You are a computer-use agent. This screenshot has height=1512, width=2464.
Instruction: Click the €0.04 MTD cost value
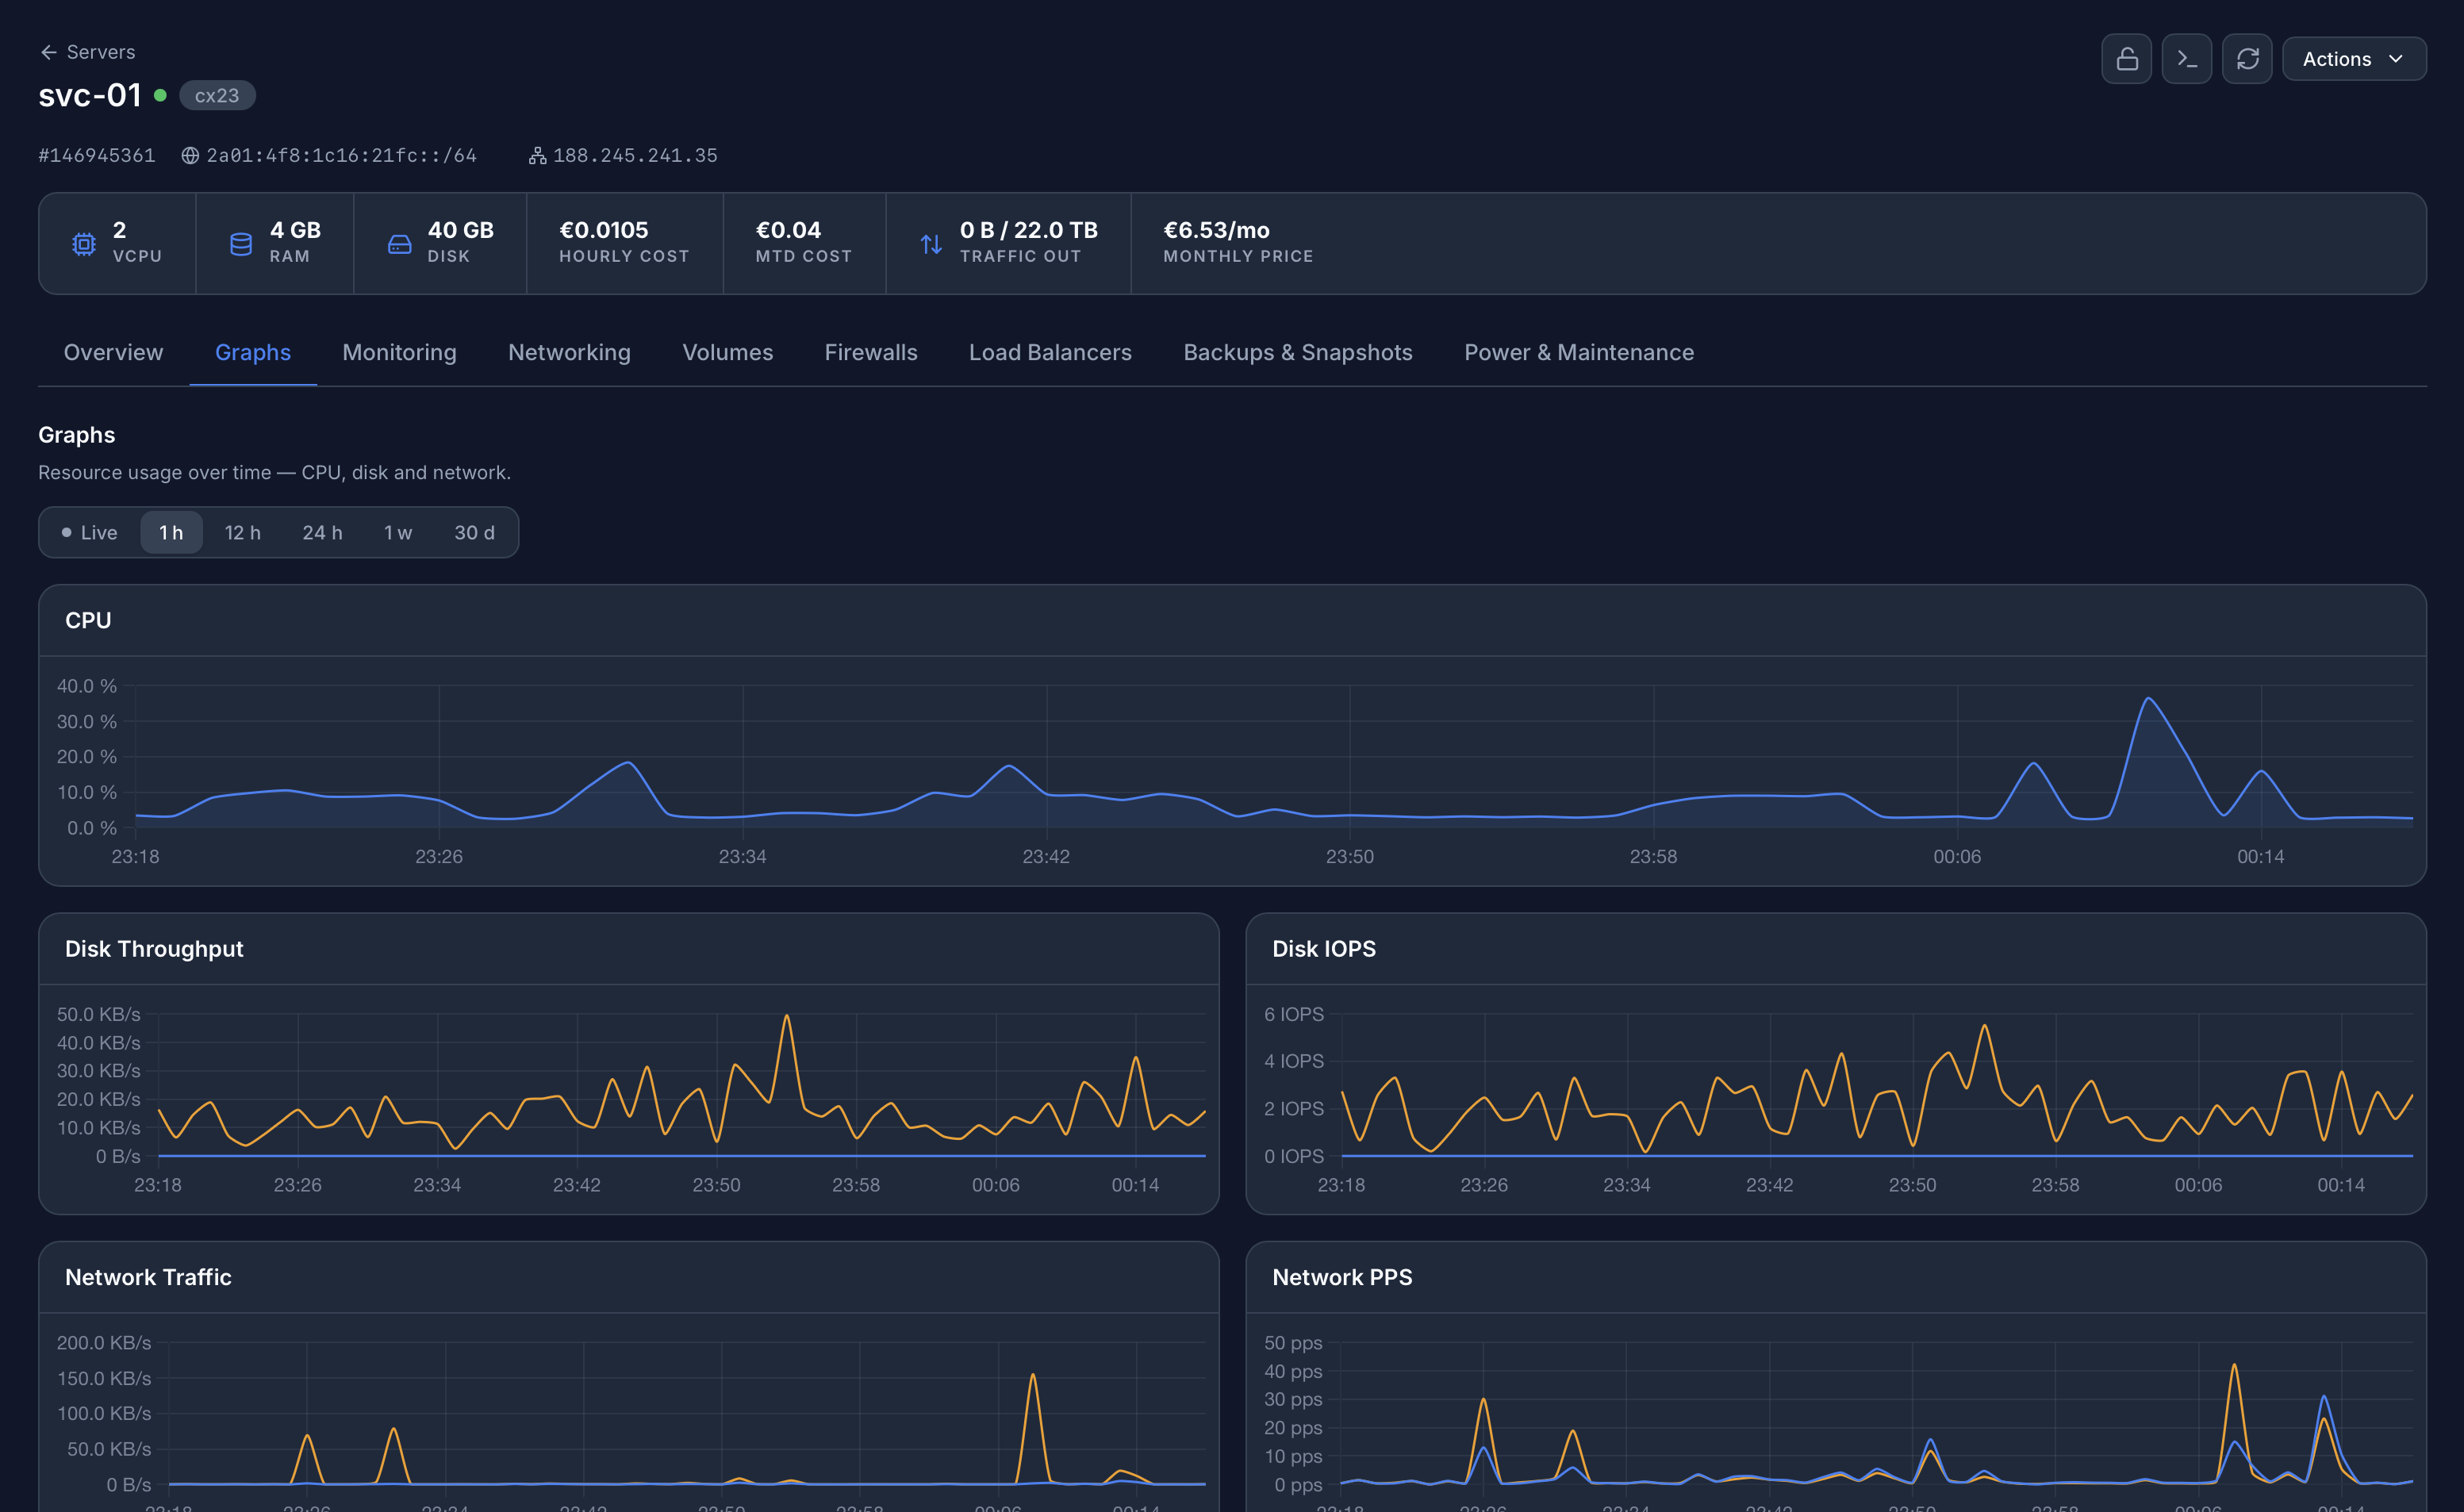(788, 230)
